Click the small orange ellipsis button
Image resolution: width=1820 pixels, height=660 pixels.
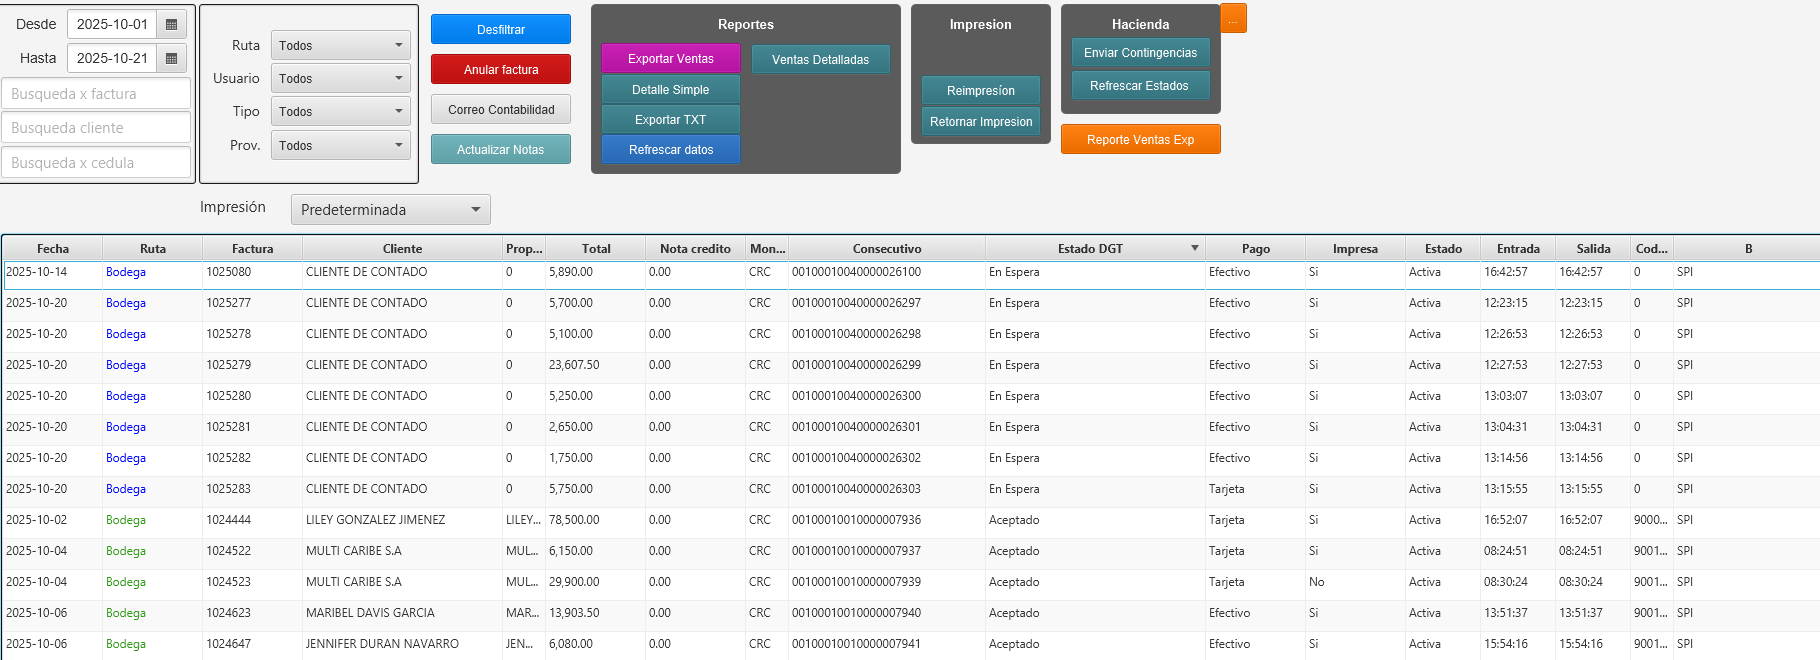[1233, 19]
